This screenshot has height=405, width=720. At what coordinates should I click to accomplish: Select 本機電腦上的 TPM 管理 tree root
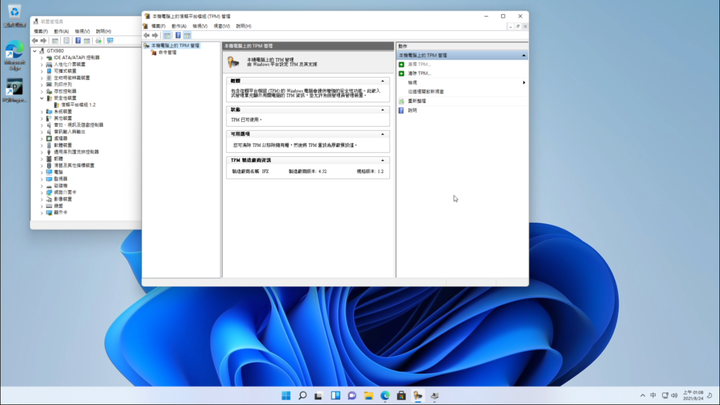pyautogui.click(x=175, y=46)
